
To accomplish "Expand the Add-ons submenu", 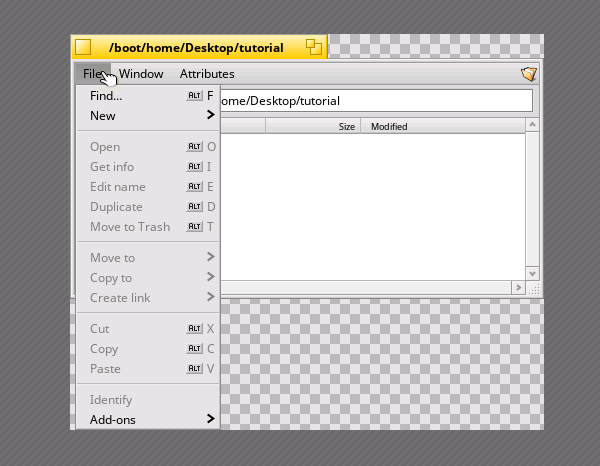I will [x=210, y=419].
